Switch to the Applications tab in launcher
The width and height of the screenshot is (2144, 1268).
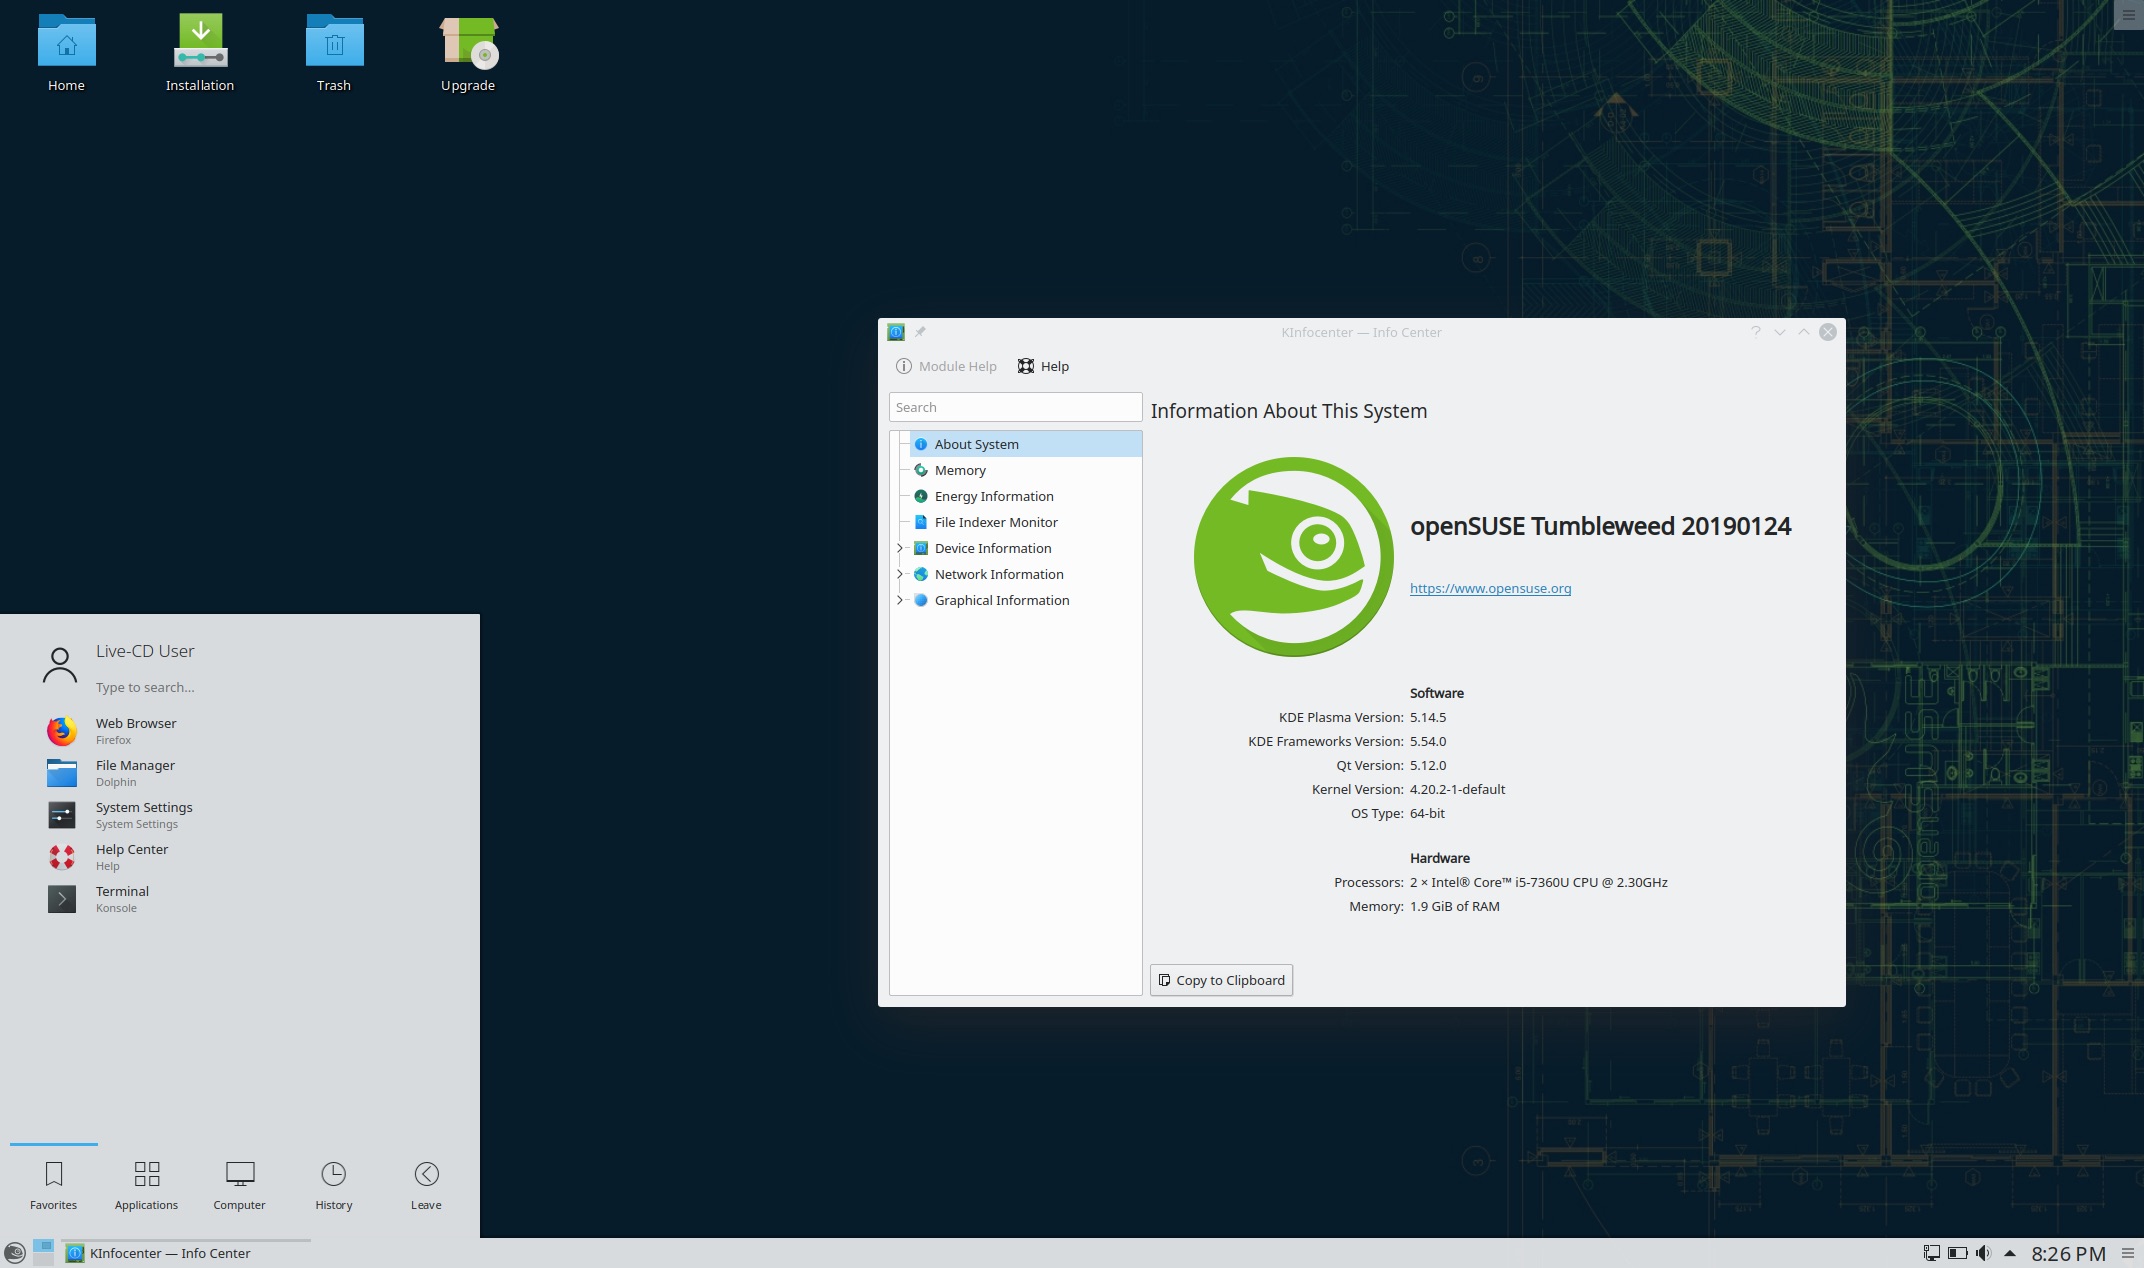[x=146, y=1185]
